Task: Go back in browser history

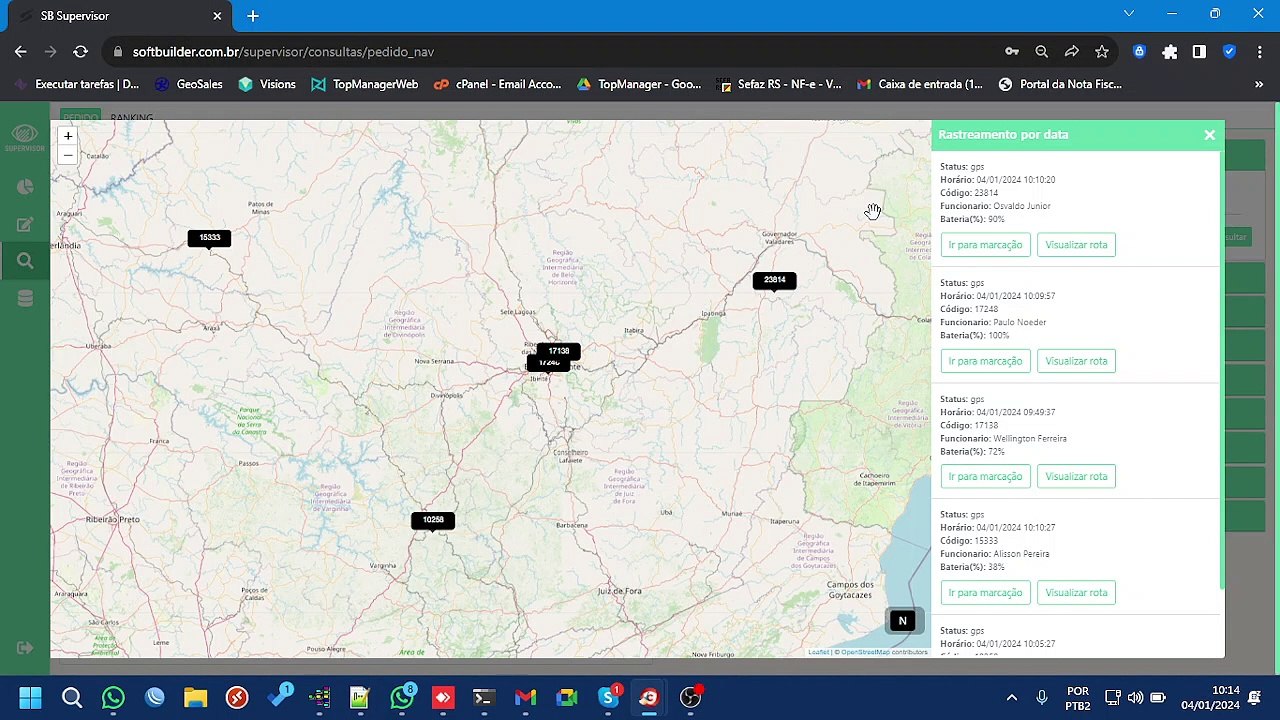Action: coord(21,52)
